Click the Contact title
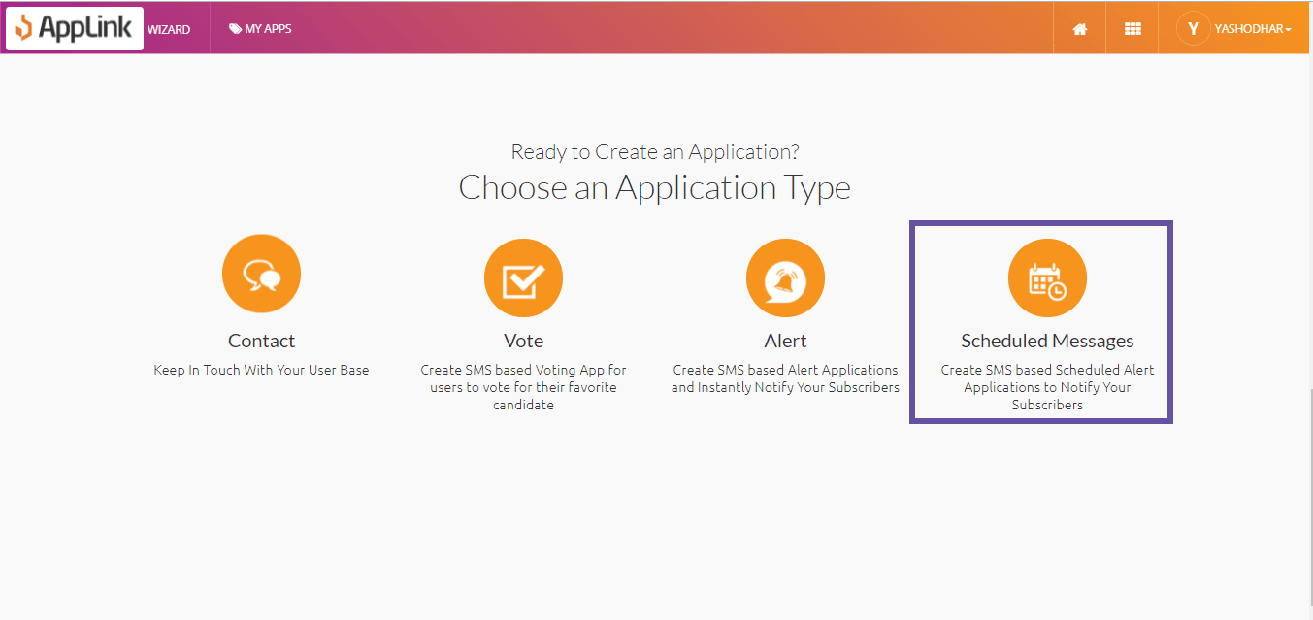This screenshot has height=620, width=1313. coord(261,341)
